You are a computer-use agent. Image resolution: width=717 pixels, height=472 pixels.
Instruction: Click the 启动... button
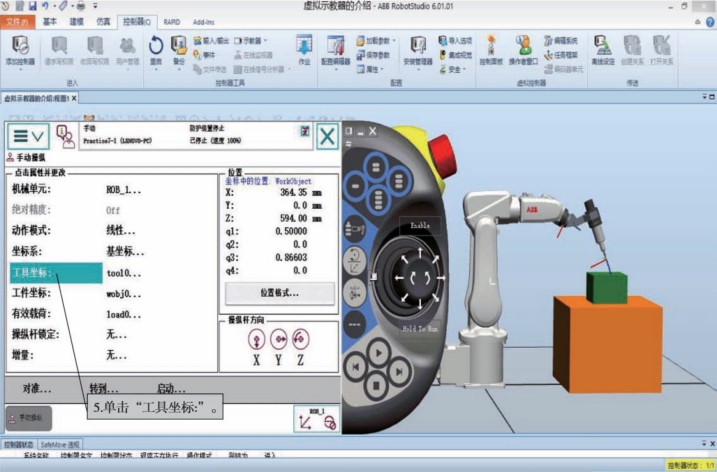(171, 389)
